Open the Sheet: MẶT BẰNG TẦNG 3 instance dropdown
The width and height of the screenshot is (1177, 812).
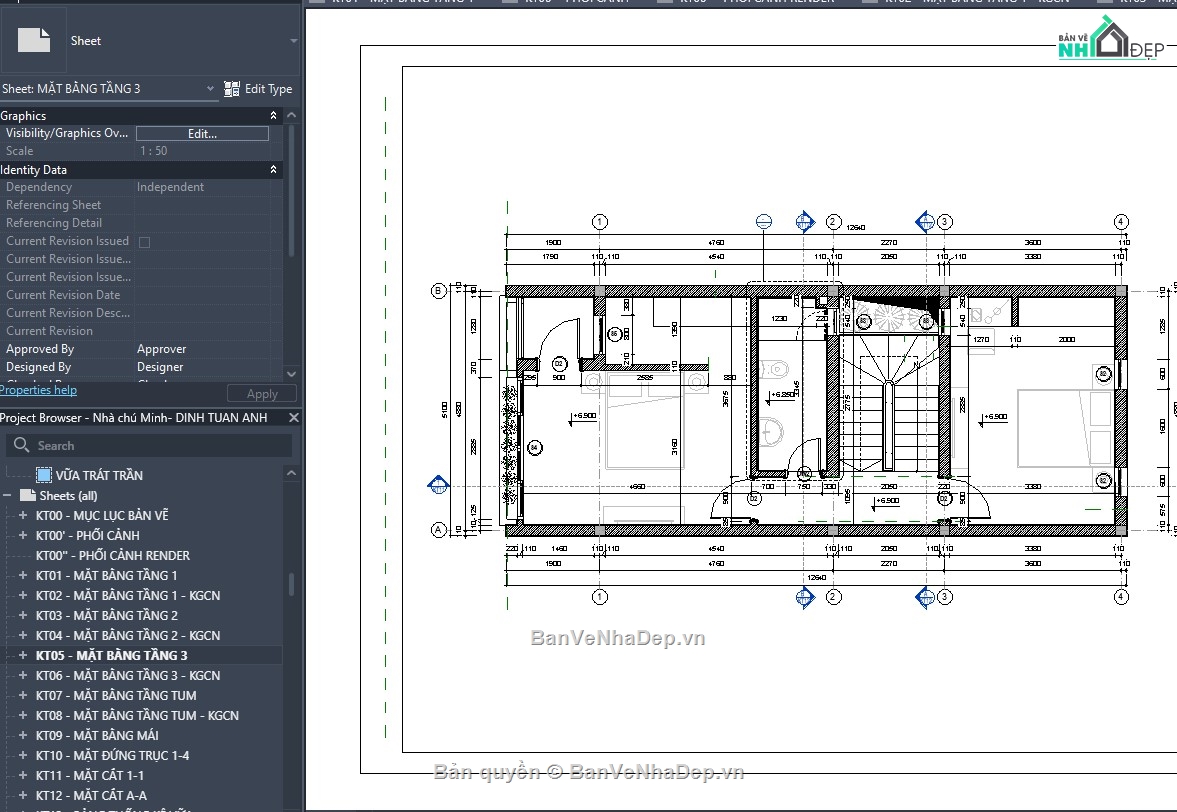click(109, 89)
